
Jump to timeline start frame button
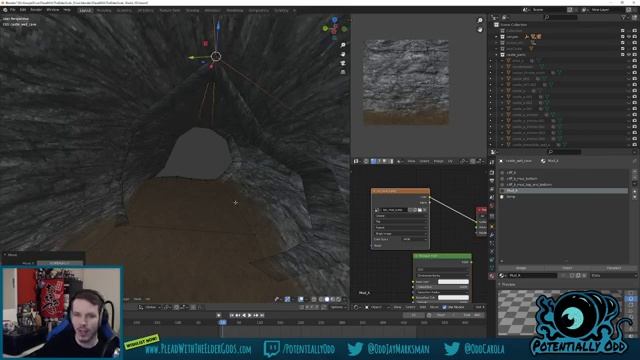(232, 315)
